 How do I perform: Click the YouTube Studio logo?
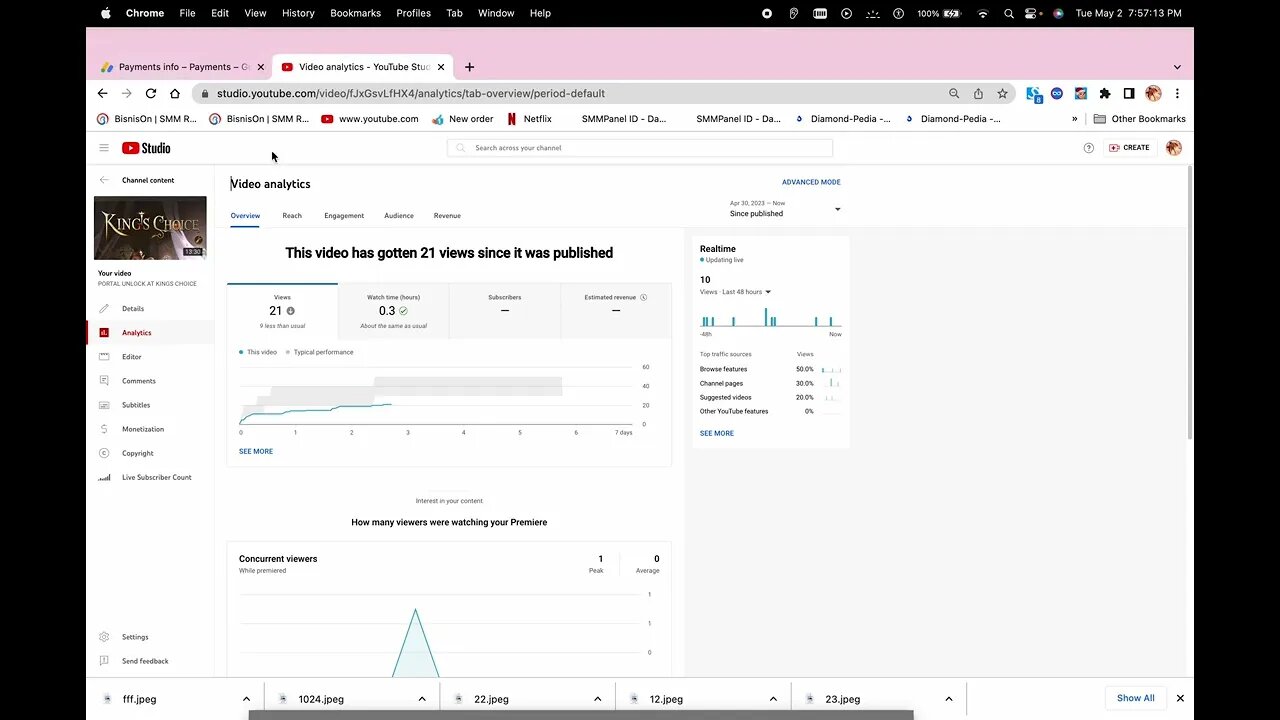[146, 148]
